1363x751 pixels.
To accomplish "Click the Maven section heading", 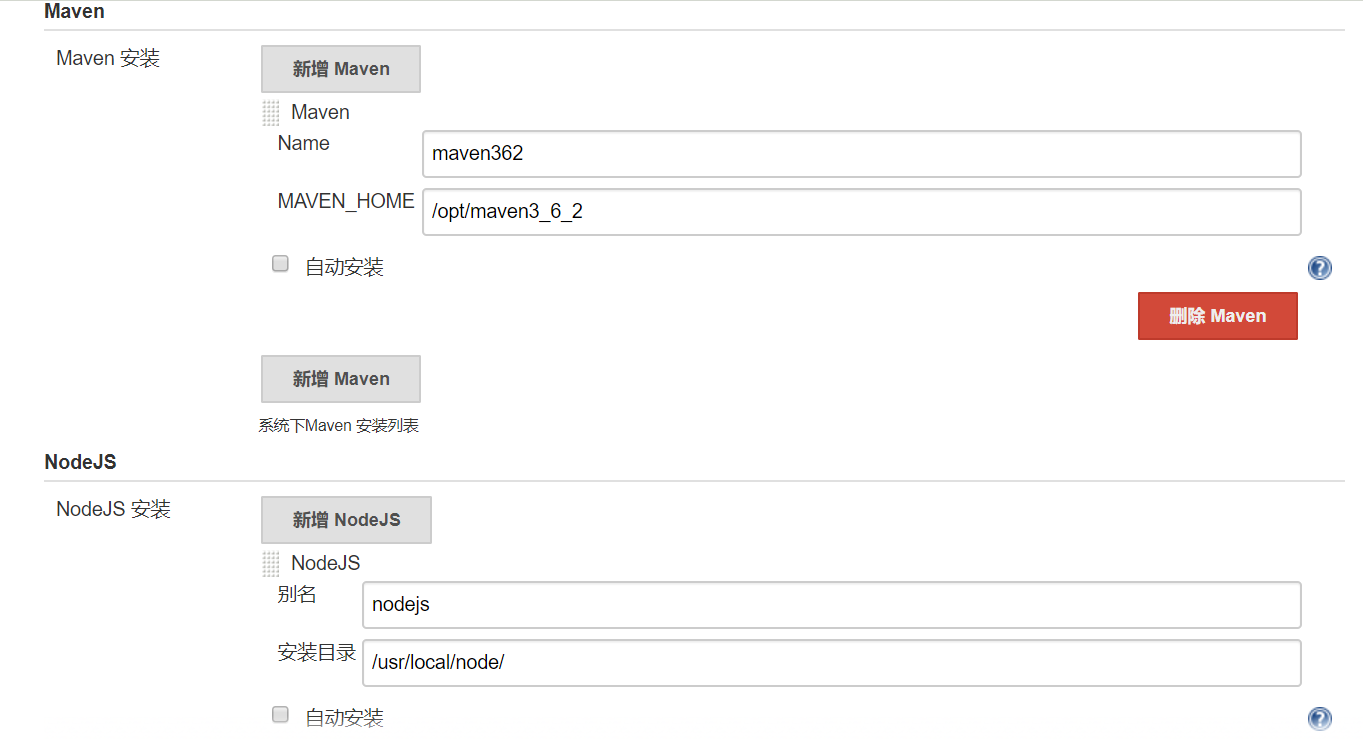I will [x=75, y=12].
